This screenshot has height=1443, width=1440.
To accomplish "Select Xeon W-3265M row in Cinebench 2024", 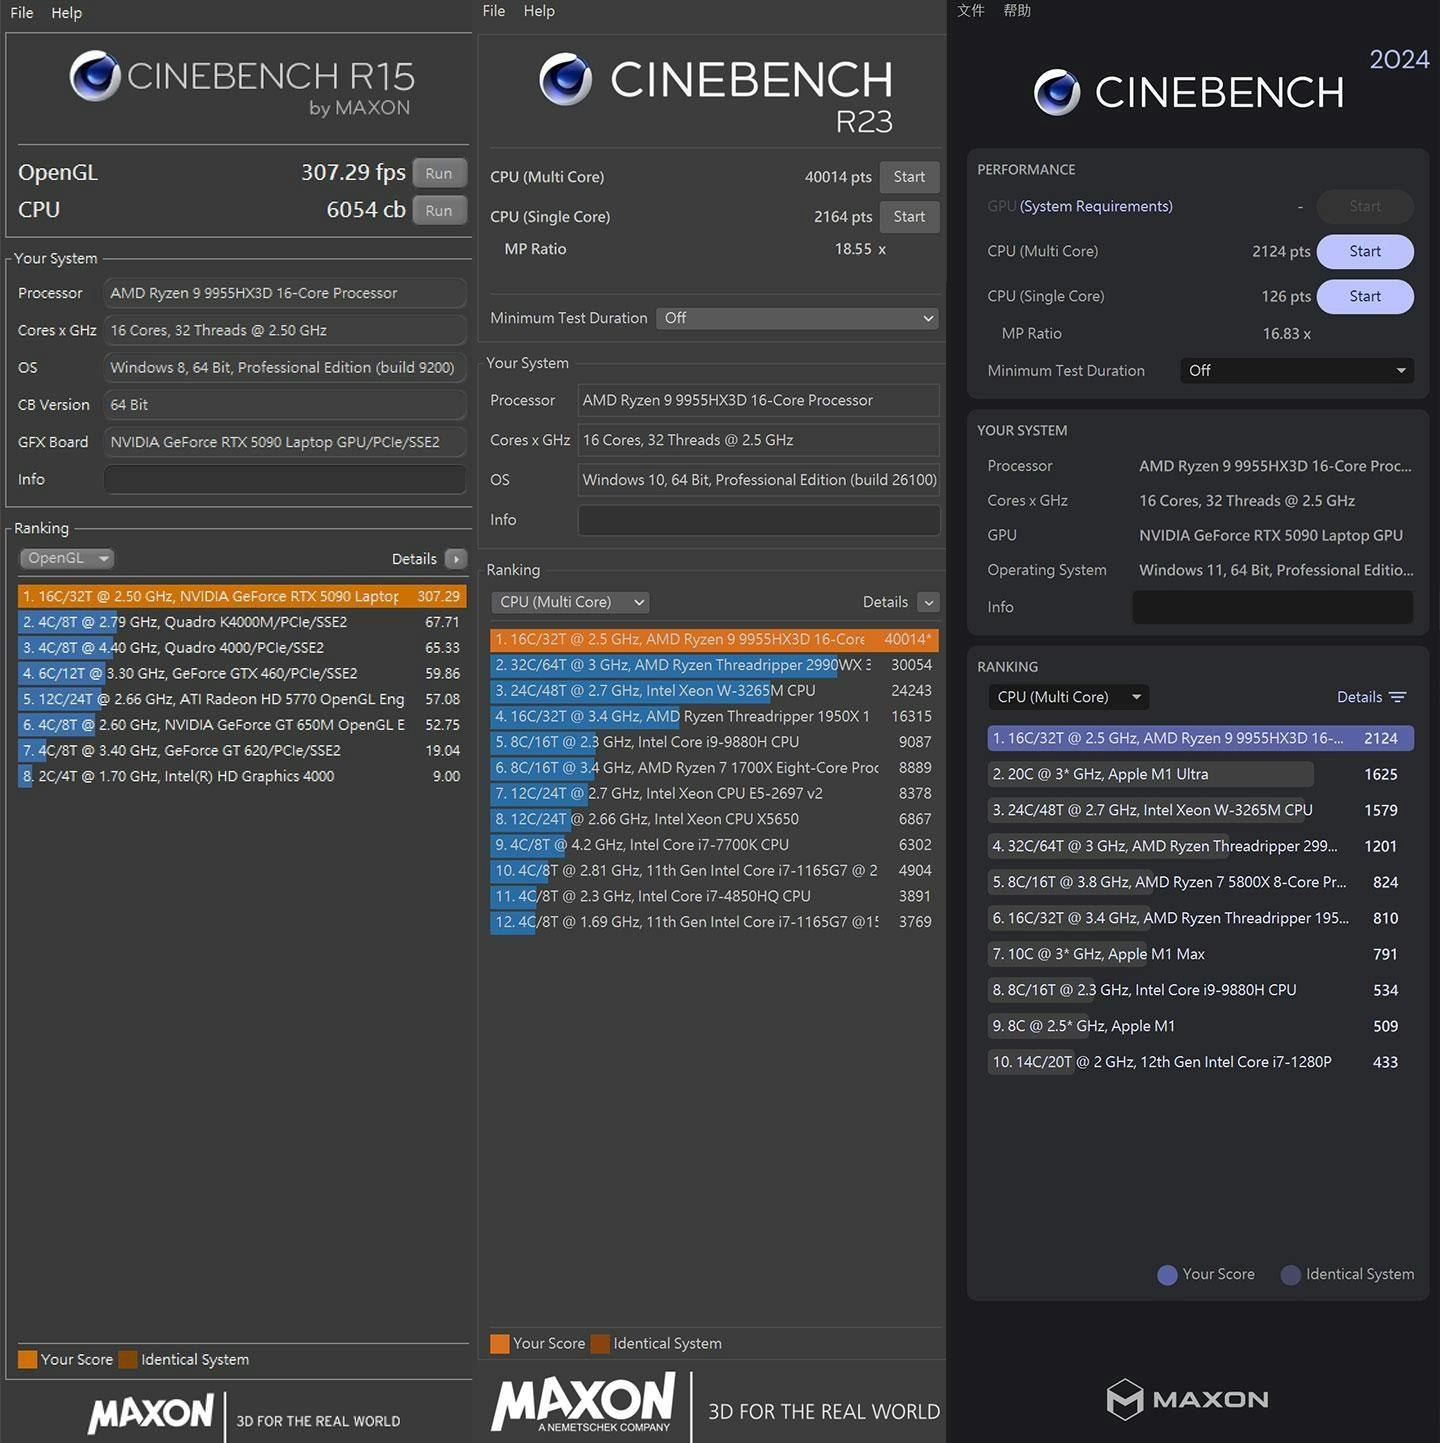I will point(1200,810).
